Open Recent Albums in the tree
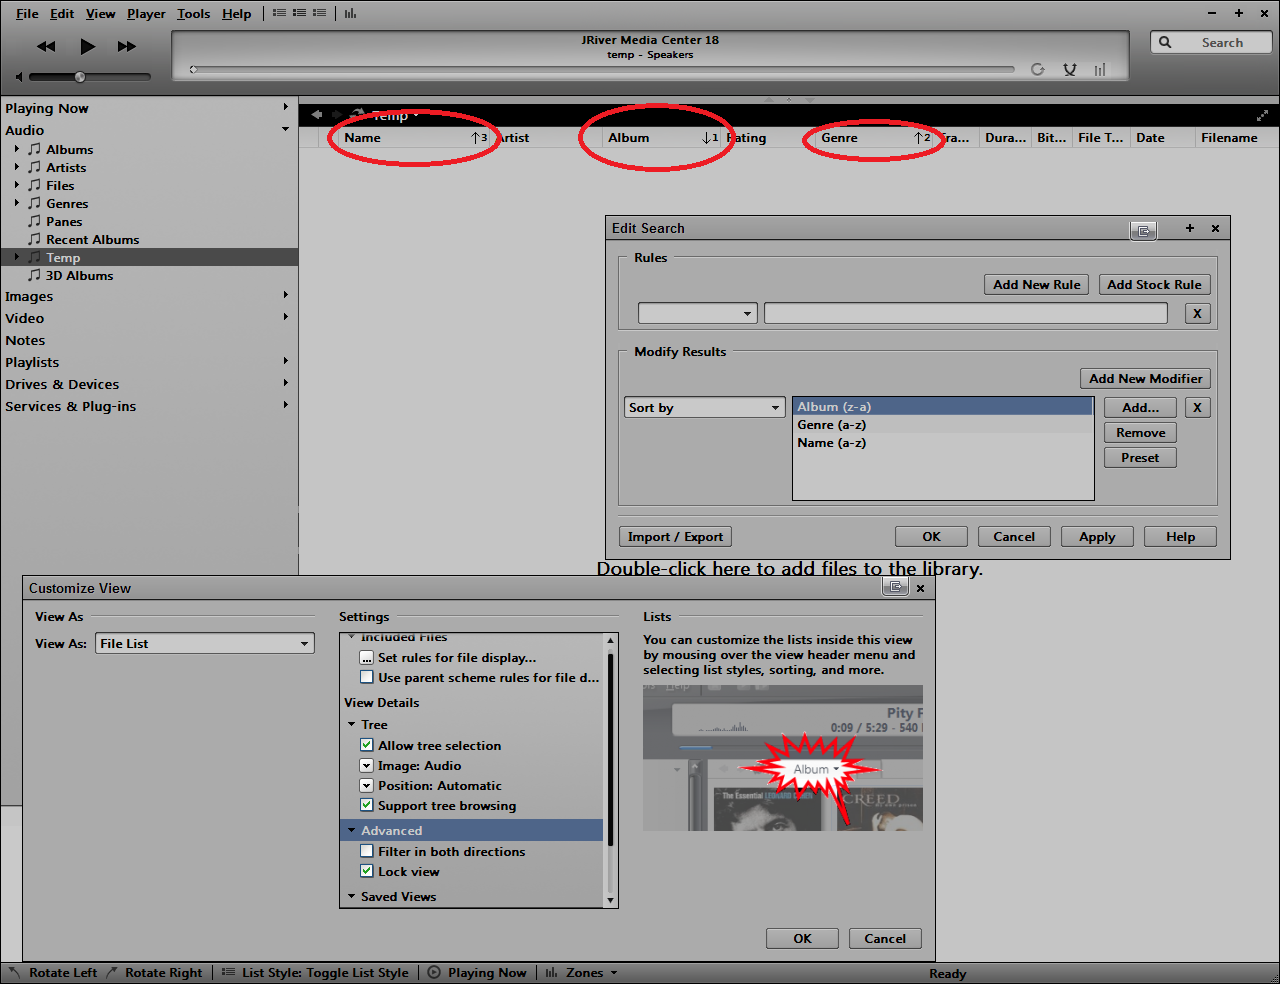 pyautogui.click(x=92, y=240)
